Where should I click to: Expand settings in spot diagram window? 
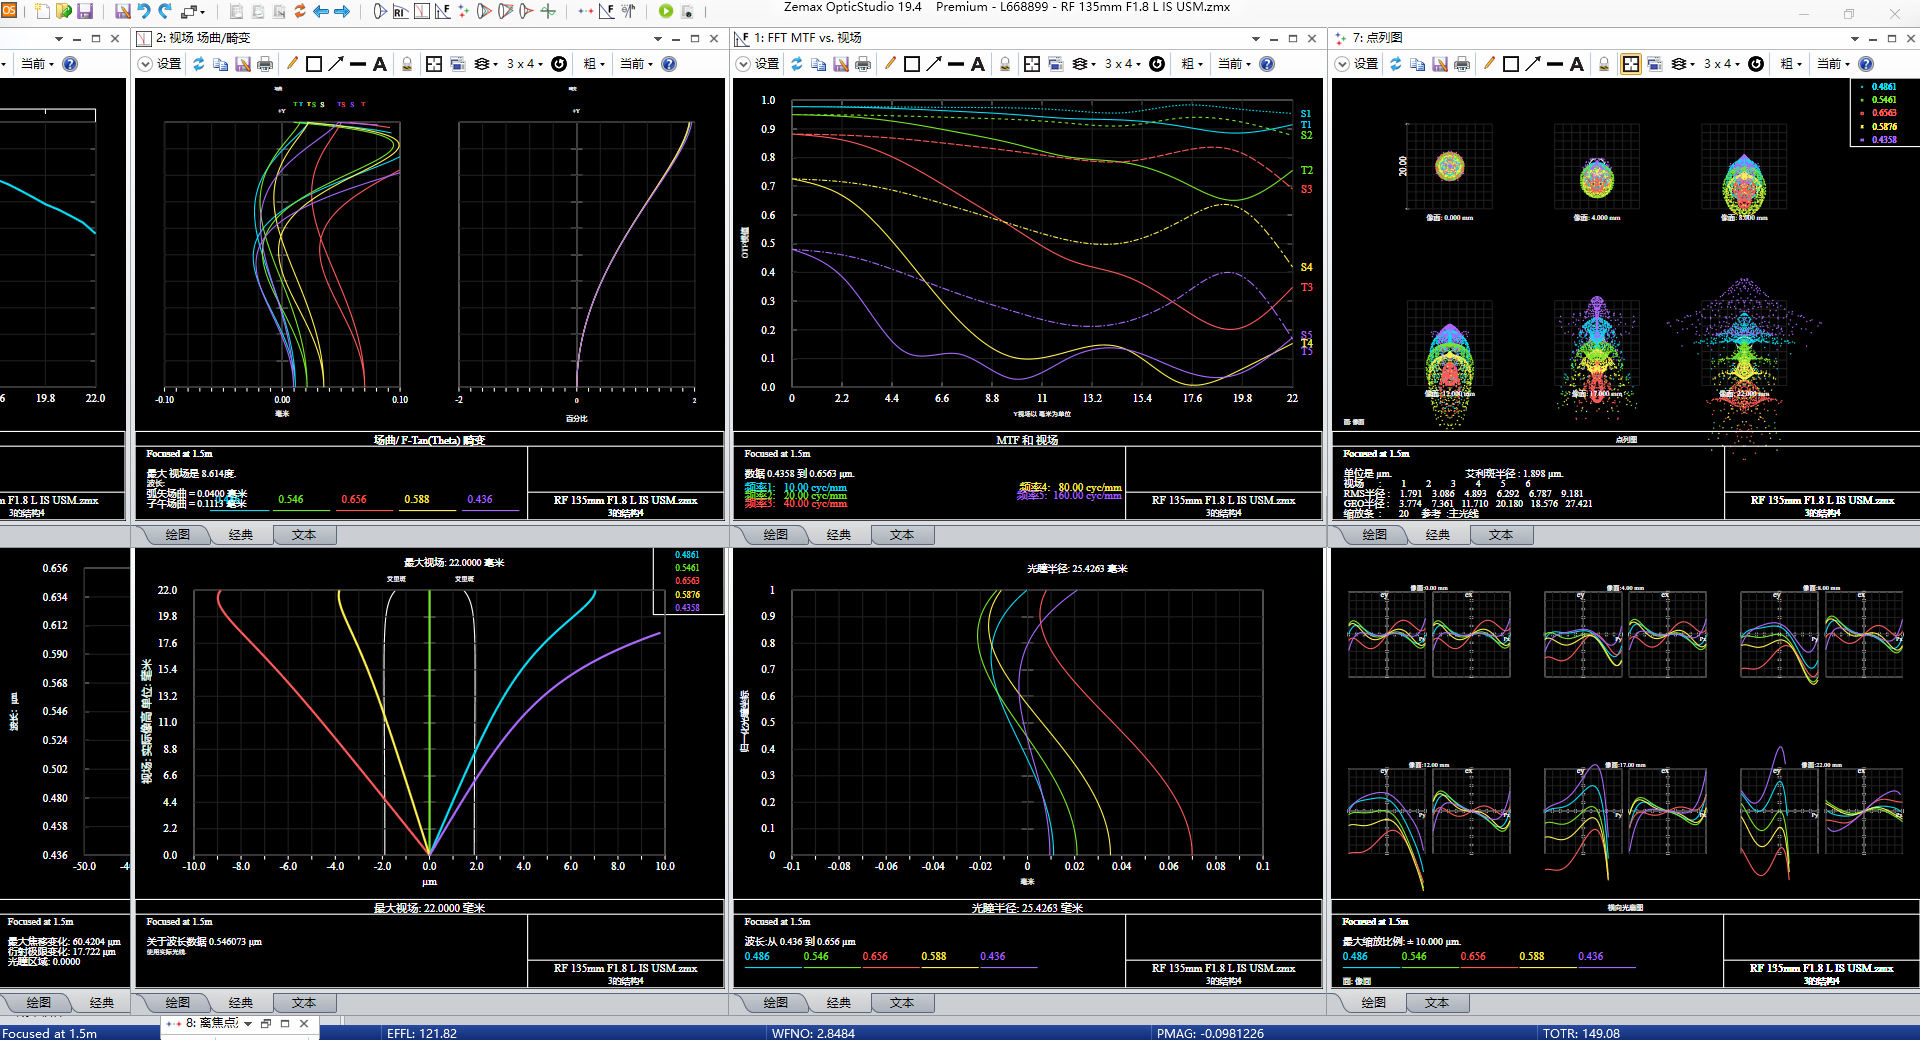(1342, 63)
